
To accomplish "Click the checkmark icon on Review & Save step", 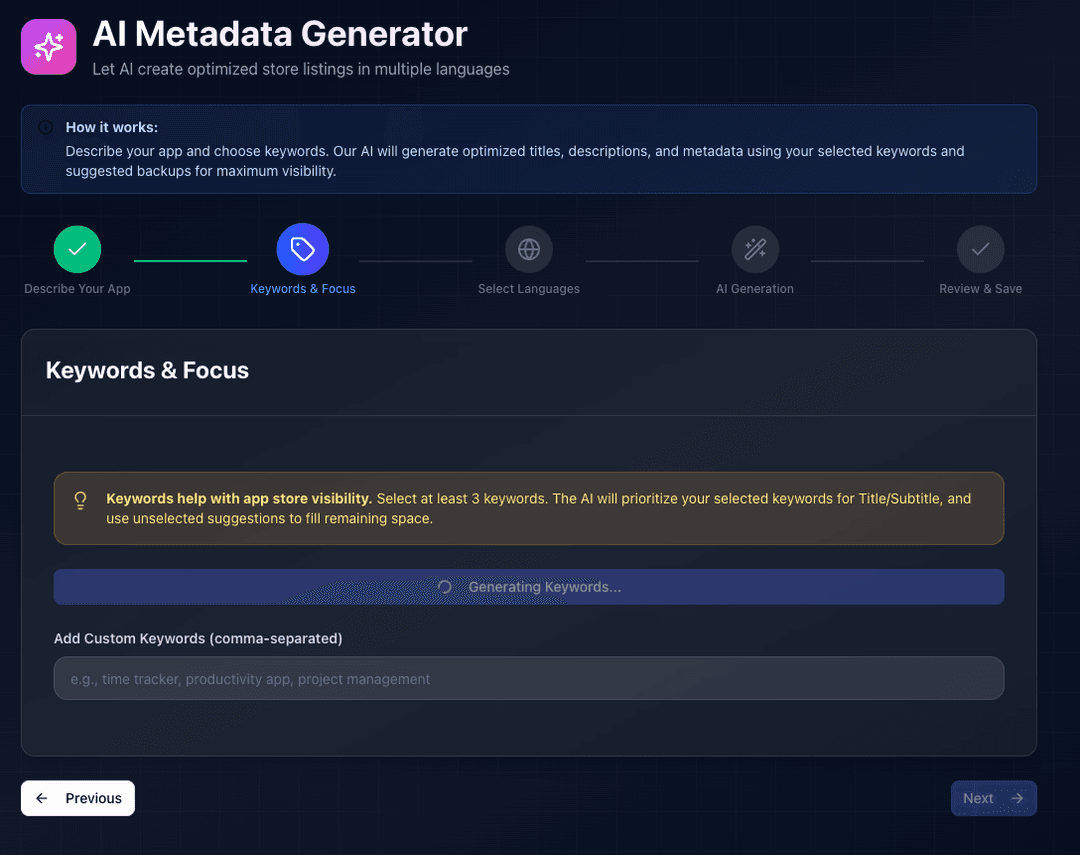I will click(980, 249).
